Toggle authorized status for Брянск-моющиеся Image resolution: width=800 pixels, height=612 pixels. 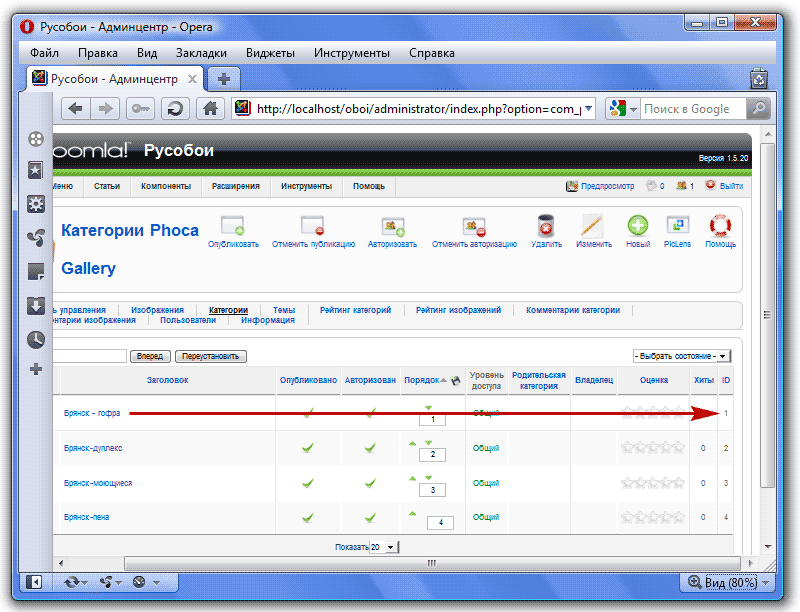click(x=370, y=483)
